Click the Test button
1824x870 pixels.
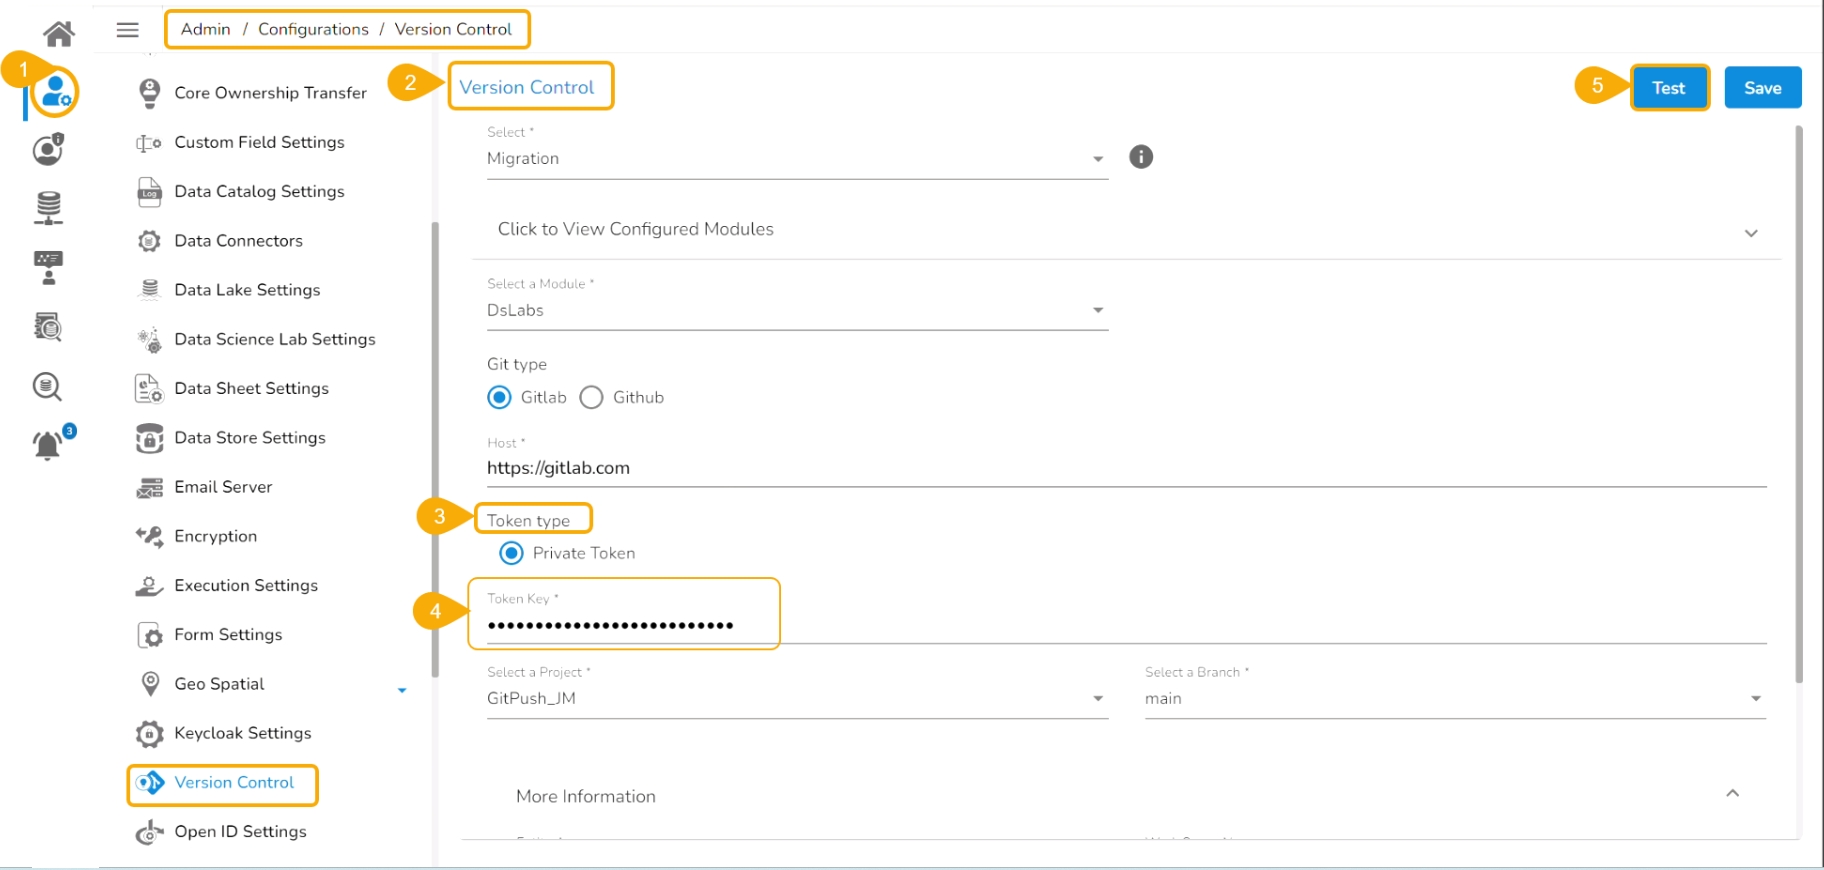click(1668, 88)
